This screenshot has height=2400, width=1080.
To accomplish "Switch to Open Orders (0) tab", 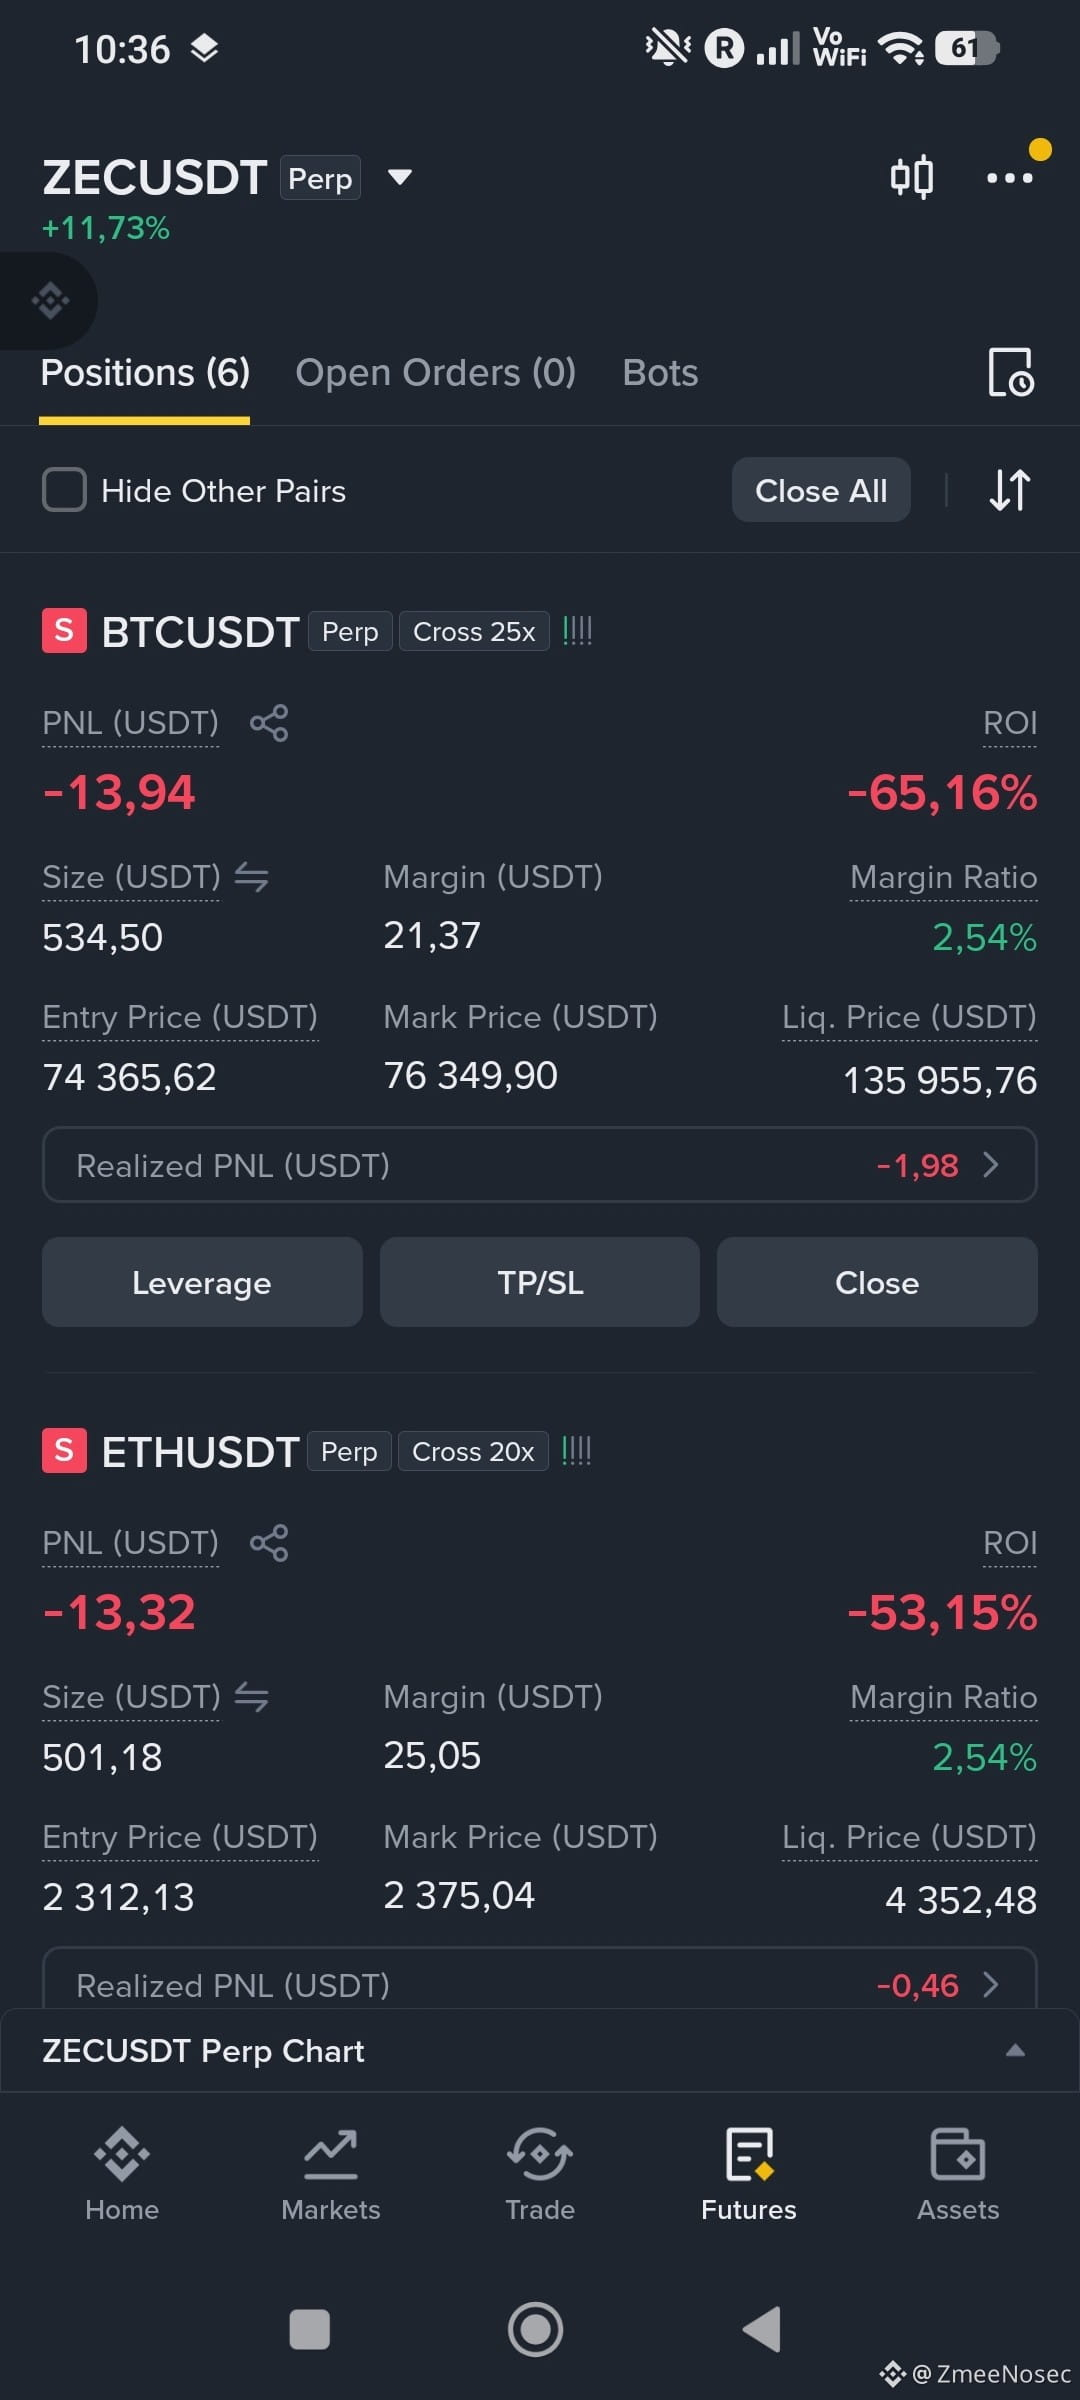I will click(436, 373).
